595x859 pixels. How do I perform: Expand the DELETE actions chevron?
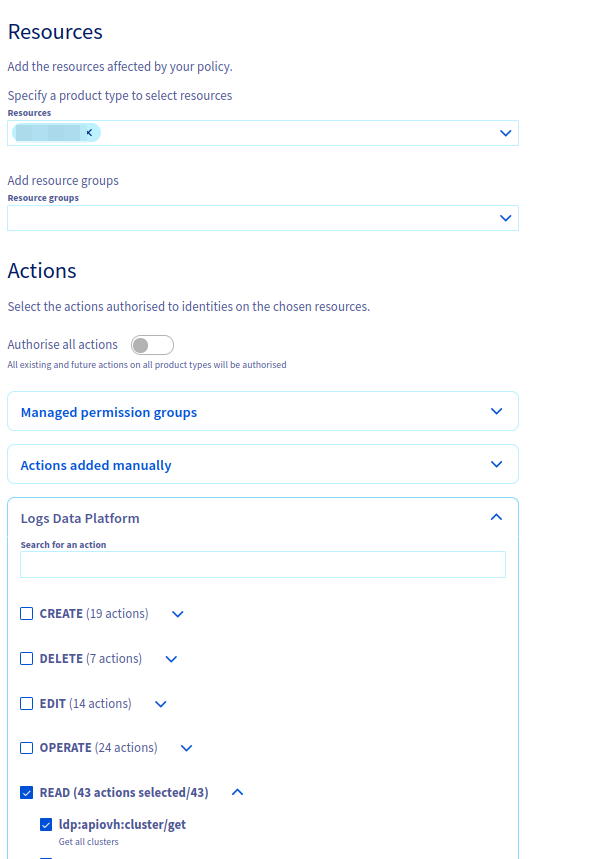[170, 658]
